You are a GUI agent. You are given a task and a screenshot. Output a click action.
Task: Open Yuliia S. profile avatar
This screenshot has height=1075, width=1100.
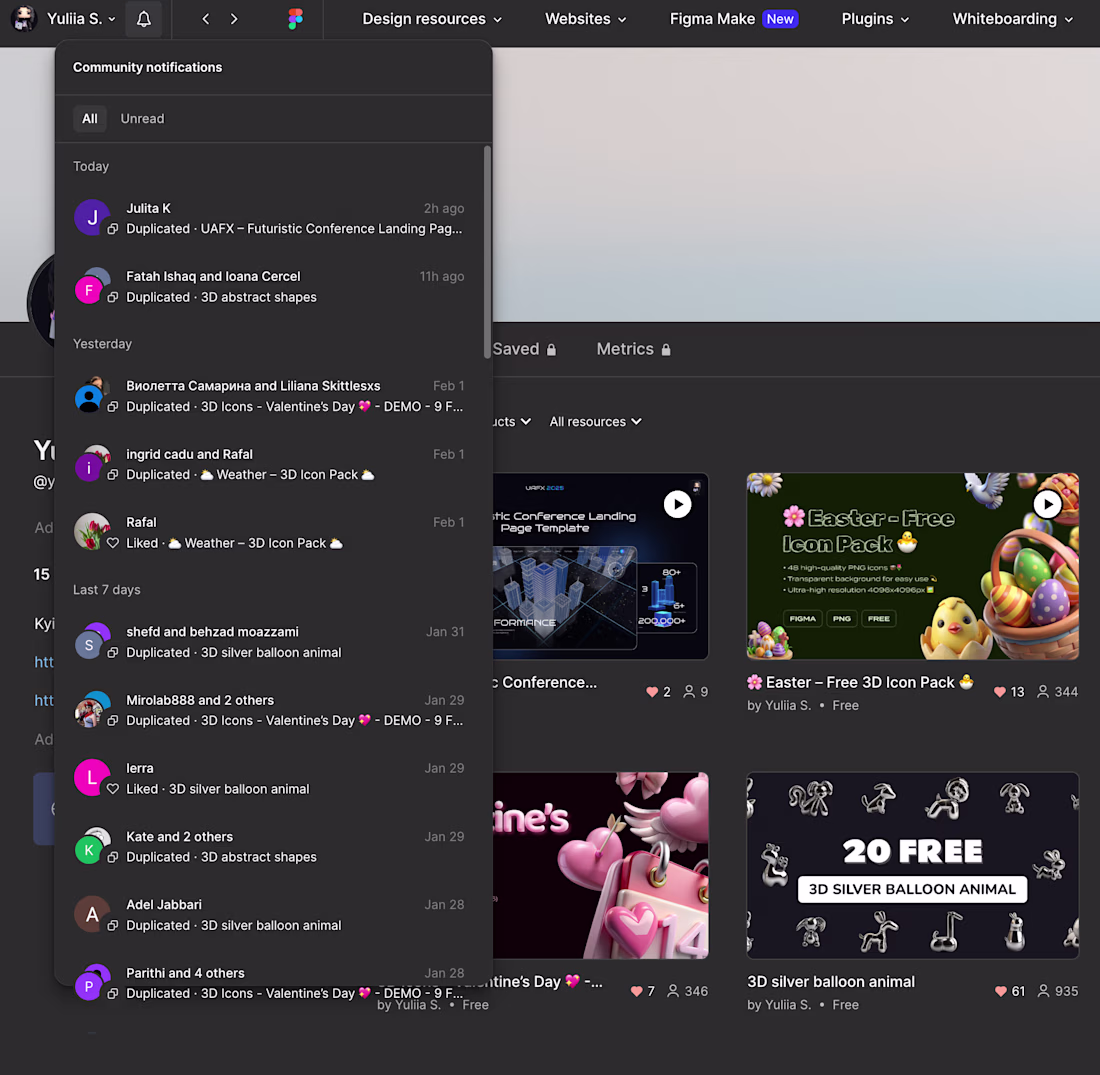click(23, 19)
